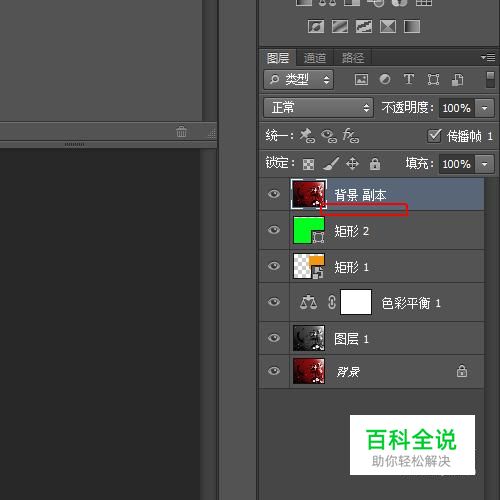The height and width of the screenshot is (500, 500).
Task: Select the 背景 副本 layer thumbnail
Action: coord(309,194)
